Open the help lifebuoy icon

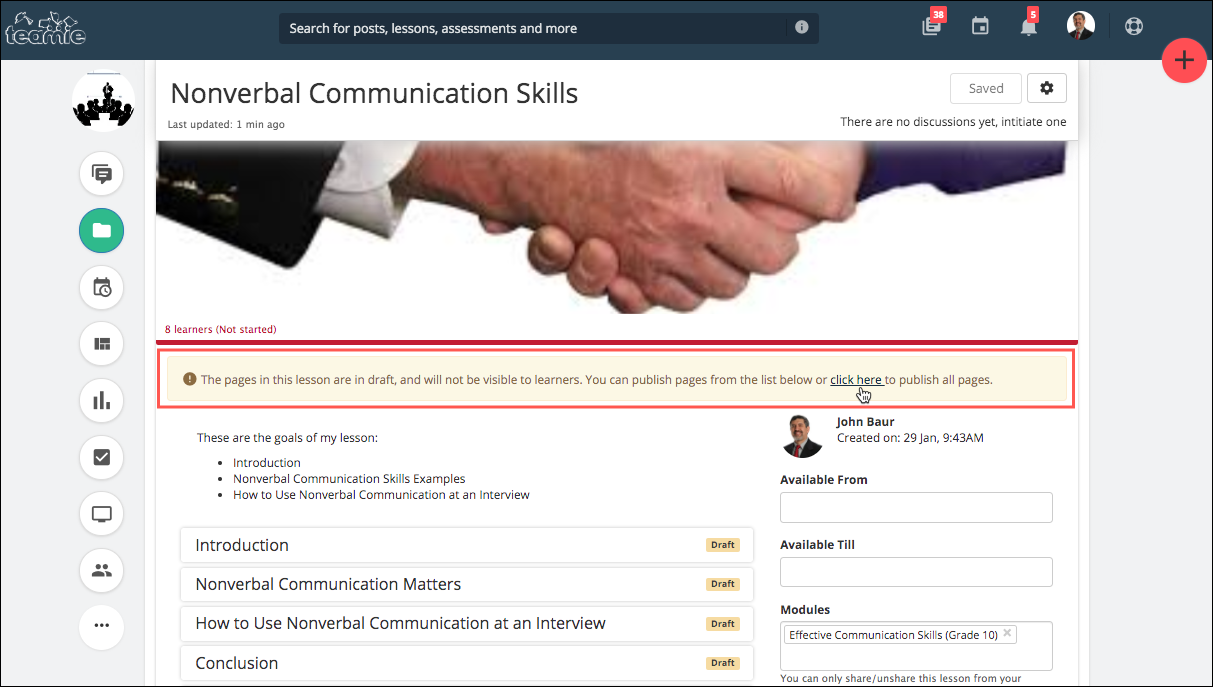(x=1134, y=27)
